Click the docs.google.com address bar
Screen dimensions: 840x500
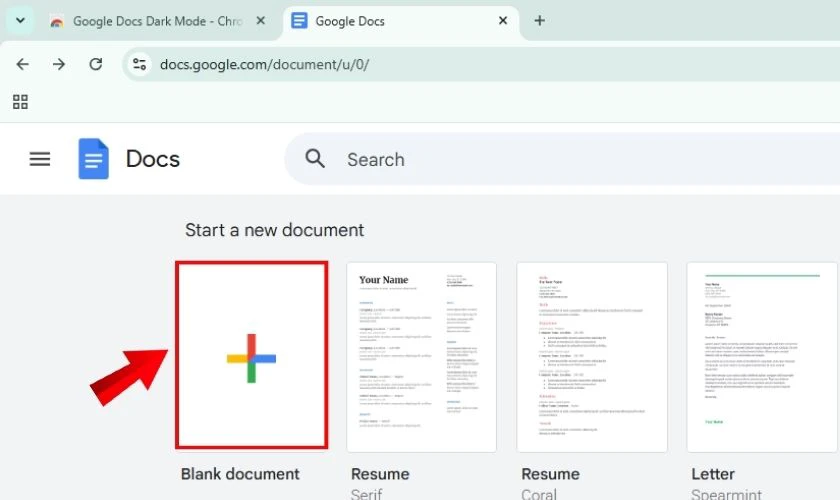pyautogui.click(x=482, y=64)
